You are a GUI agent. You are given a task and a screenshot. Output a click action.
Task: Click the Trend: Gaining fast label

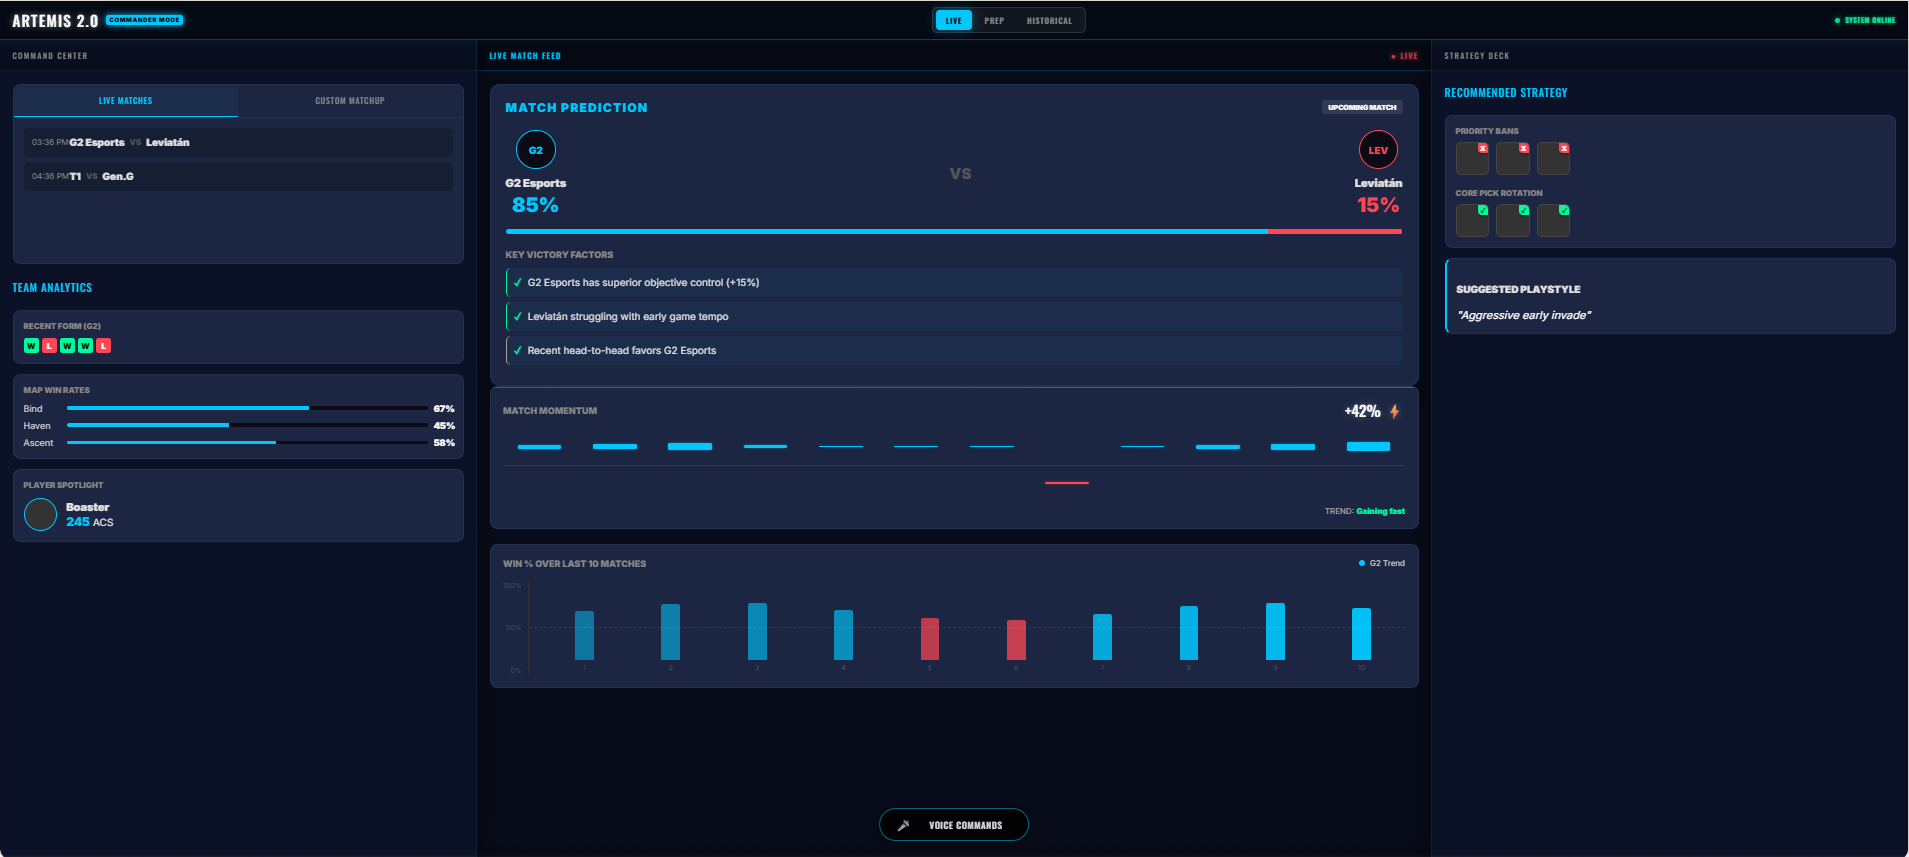click(1365, 511)
